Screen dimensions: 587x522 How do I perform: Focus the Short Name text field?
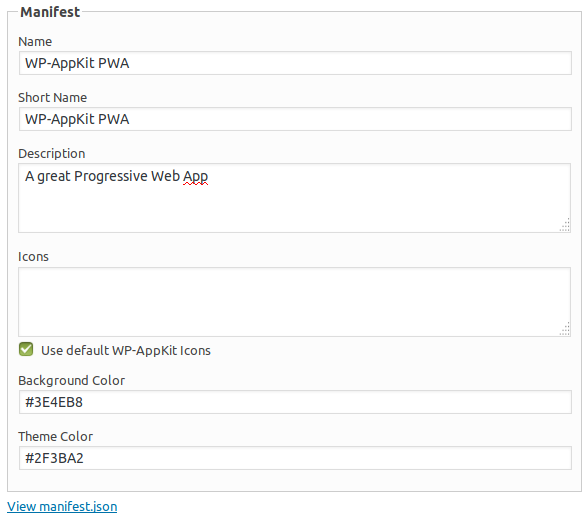pyautogui.click(x=295, y=119)
